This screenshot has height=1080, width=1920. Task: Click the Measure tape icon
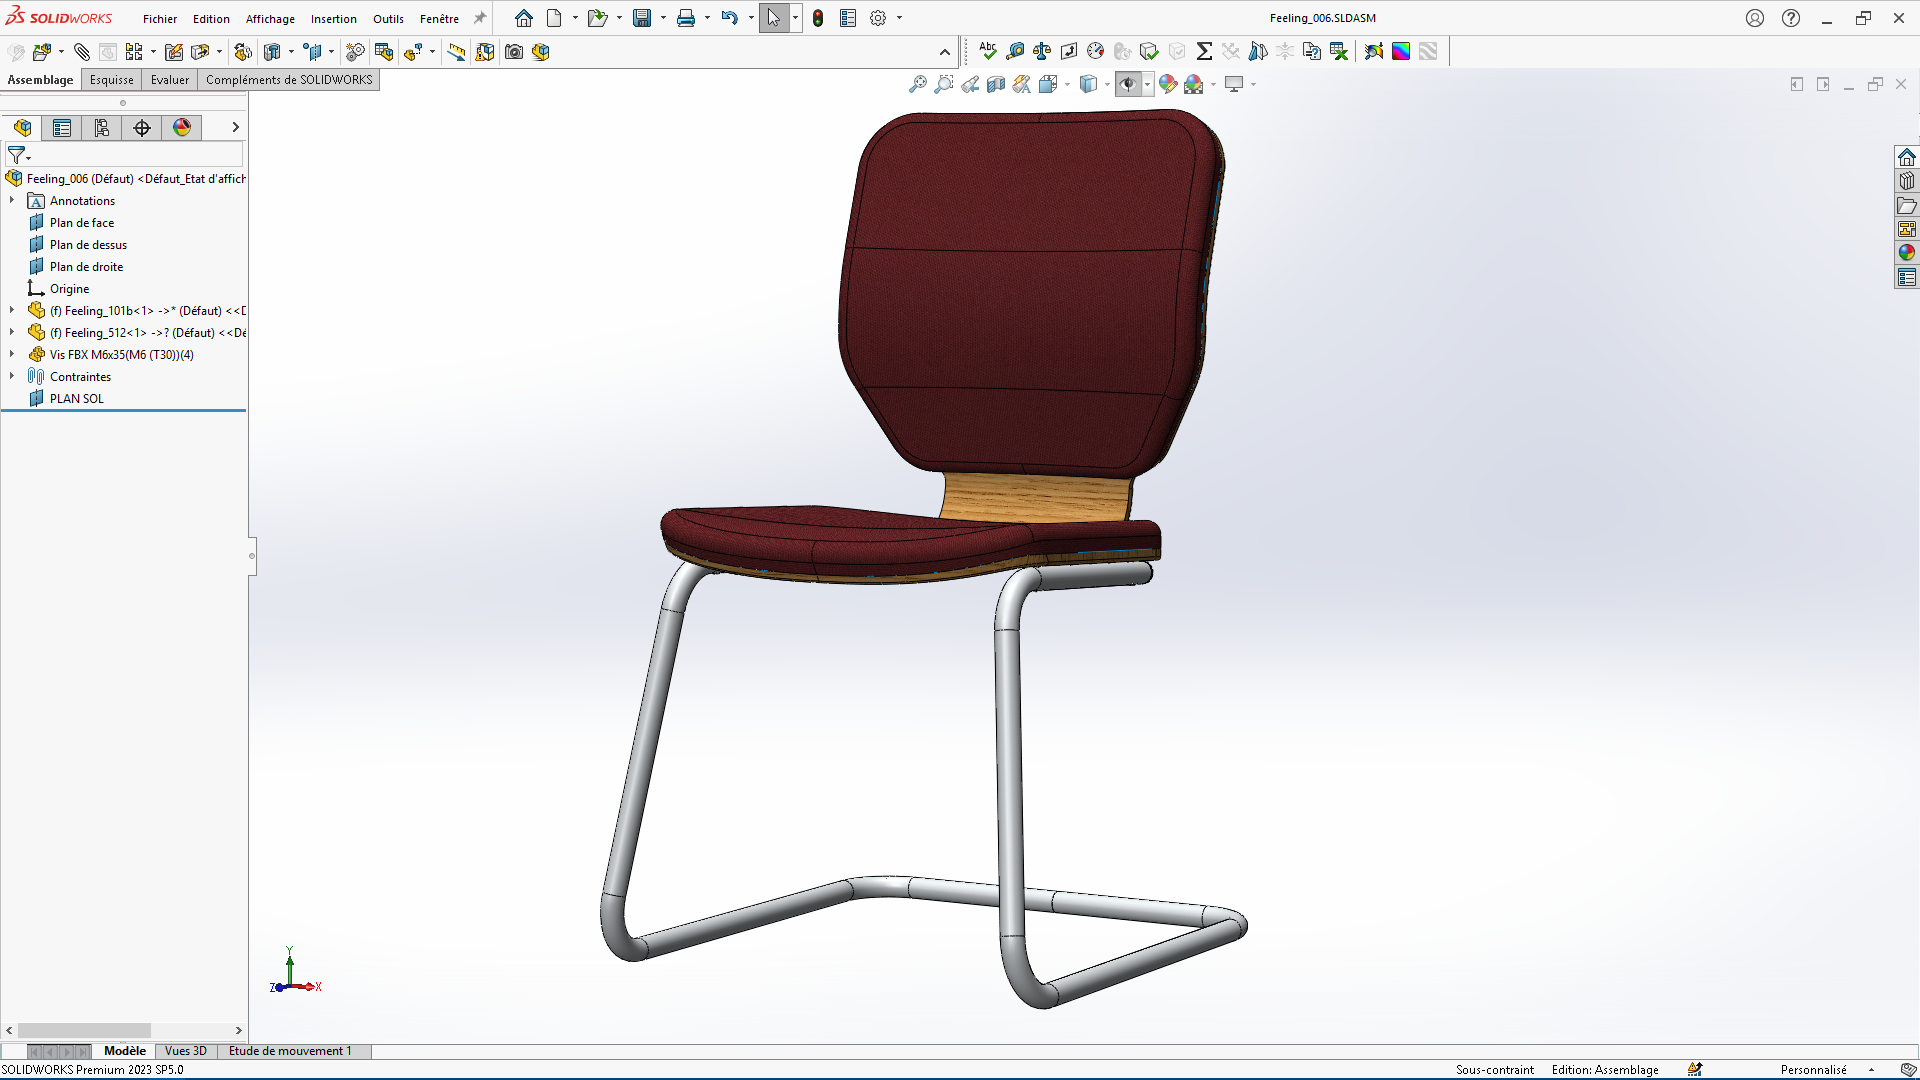point(1015,51)
